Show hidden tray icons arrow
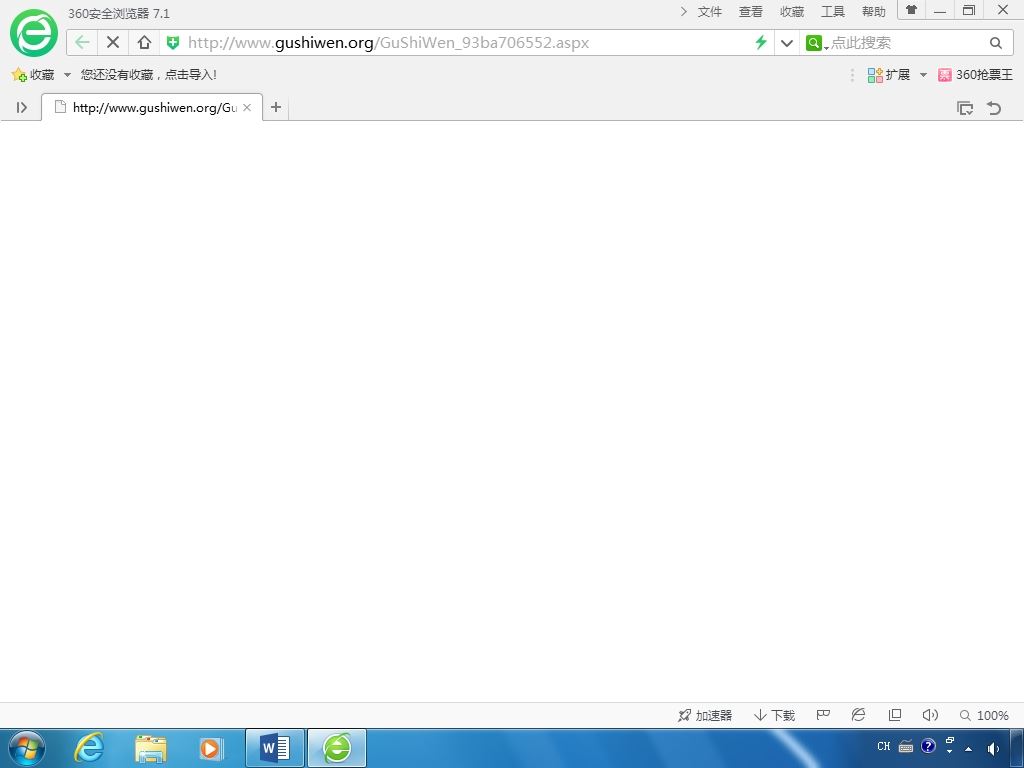 point(968,749)
